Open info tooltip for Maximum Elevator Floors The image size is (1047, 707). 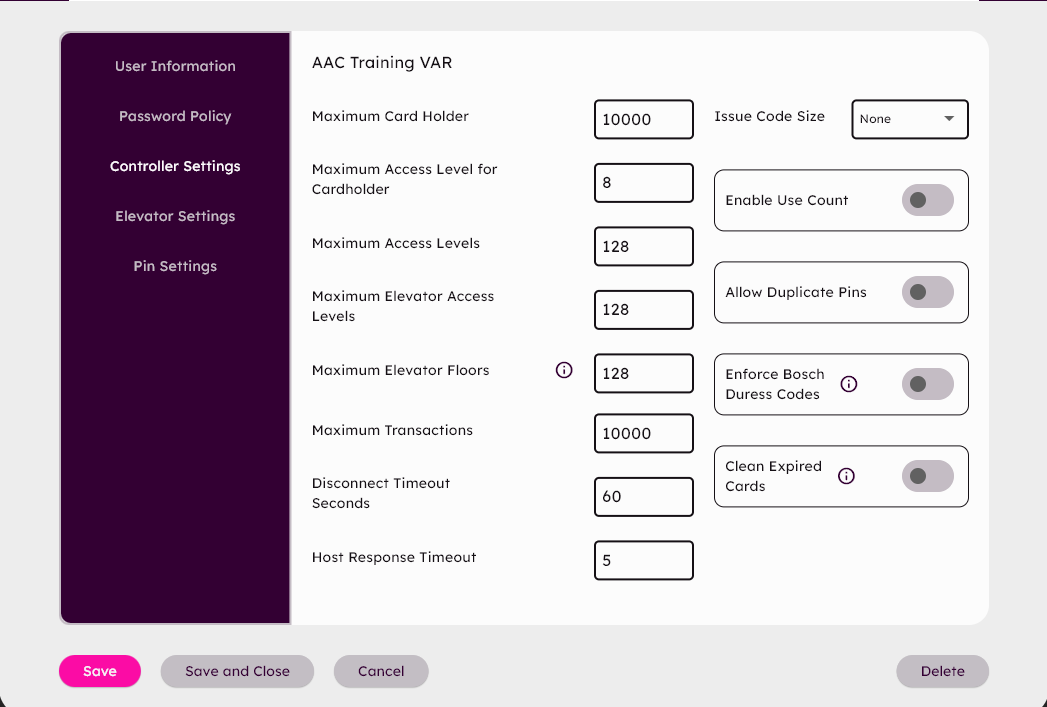point(564,370)
